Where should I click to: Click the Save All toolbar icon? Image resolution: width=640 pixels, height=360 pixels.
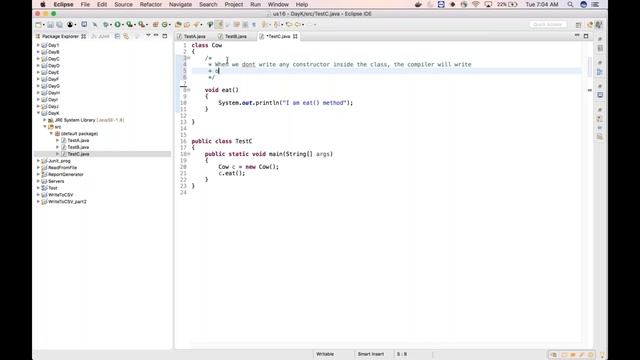[x=60, y=25]
